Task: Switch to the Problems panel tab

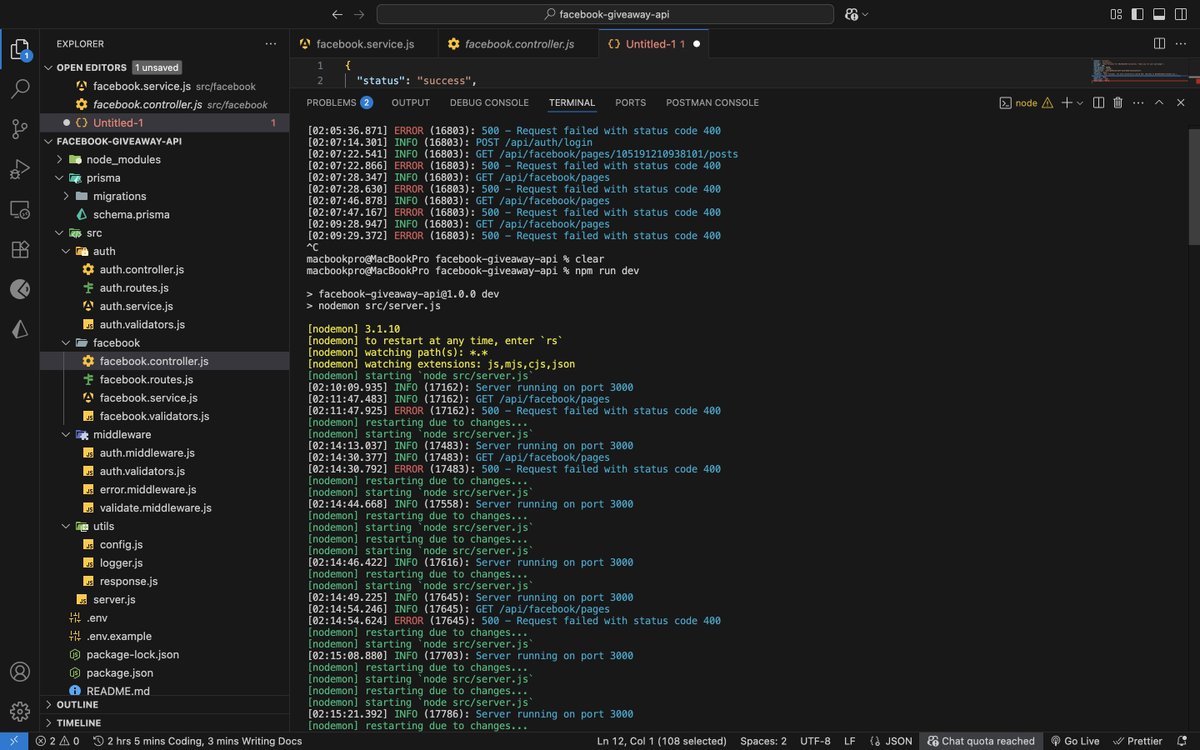Action: [339, 102]
